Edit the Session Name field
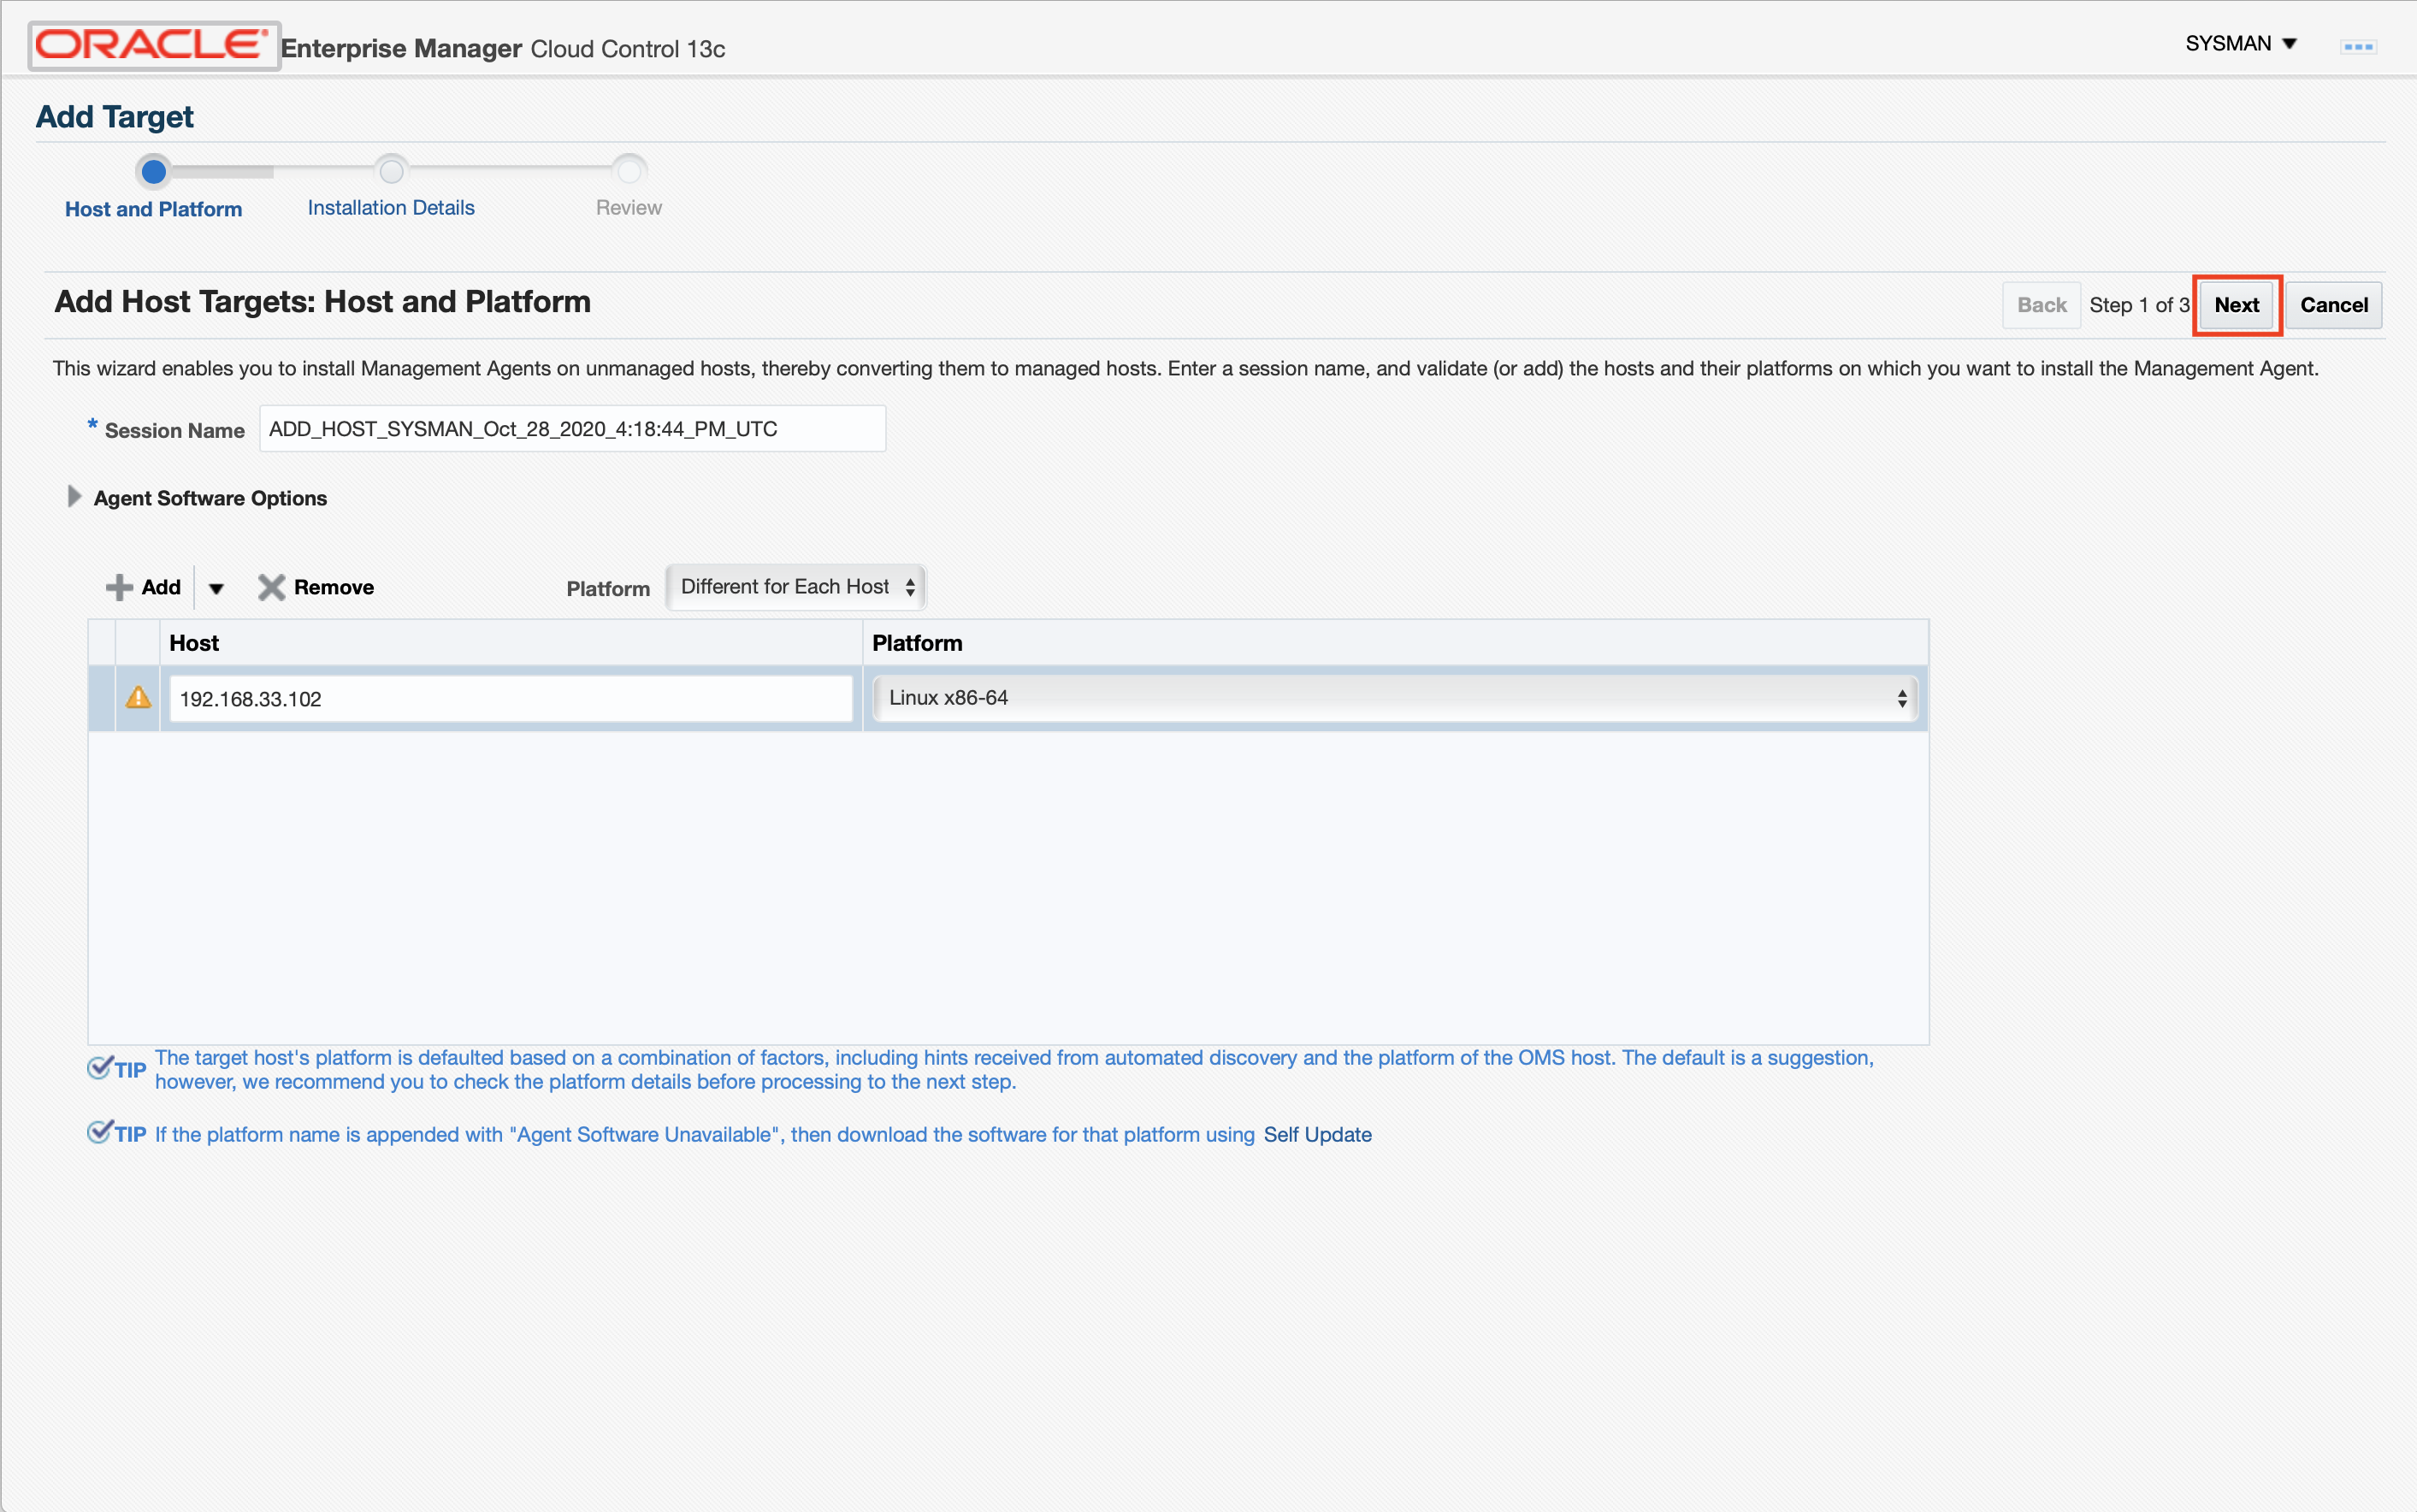 click(572, 429)
